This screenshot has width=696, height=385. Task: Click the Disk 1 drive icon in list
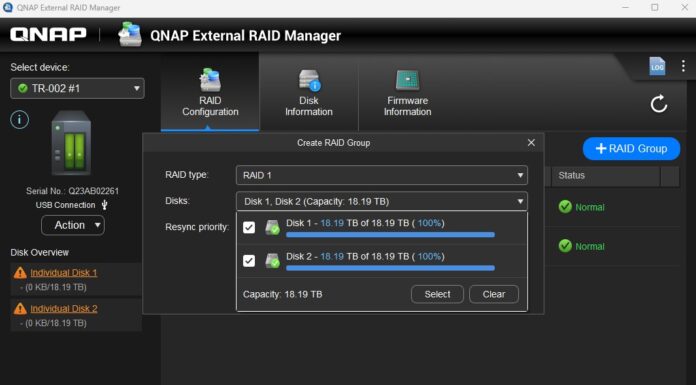coord(272,227)
